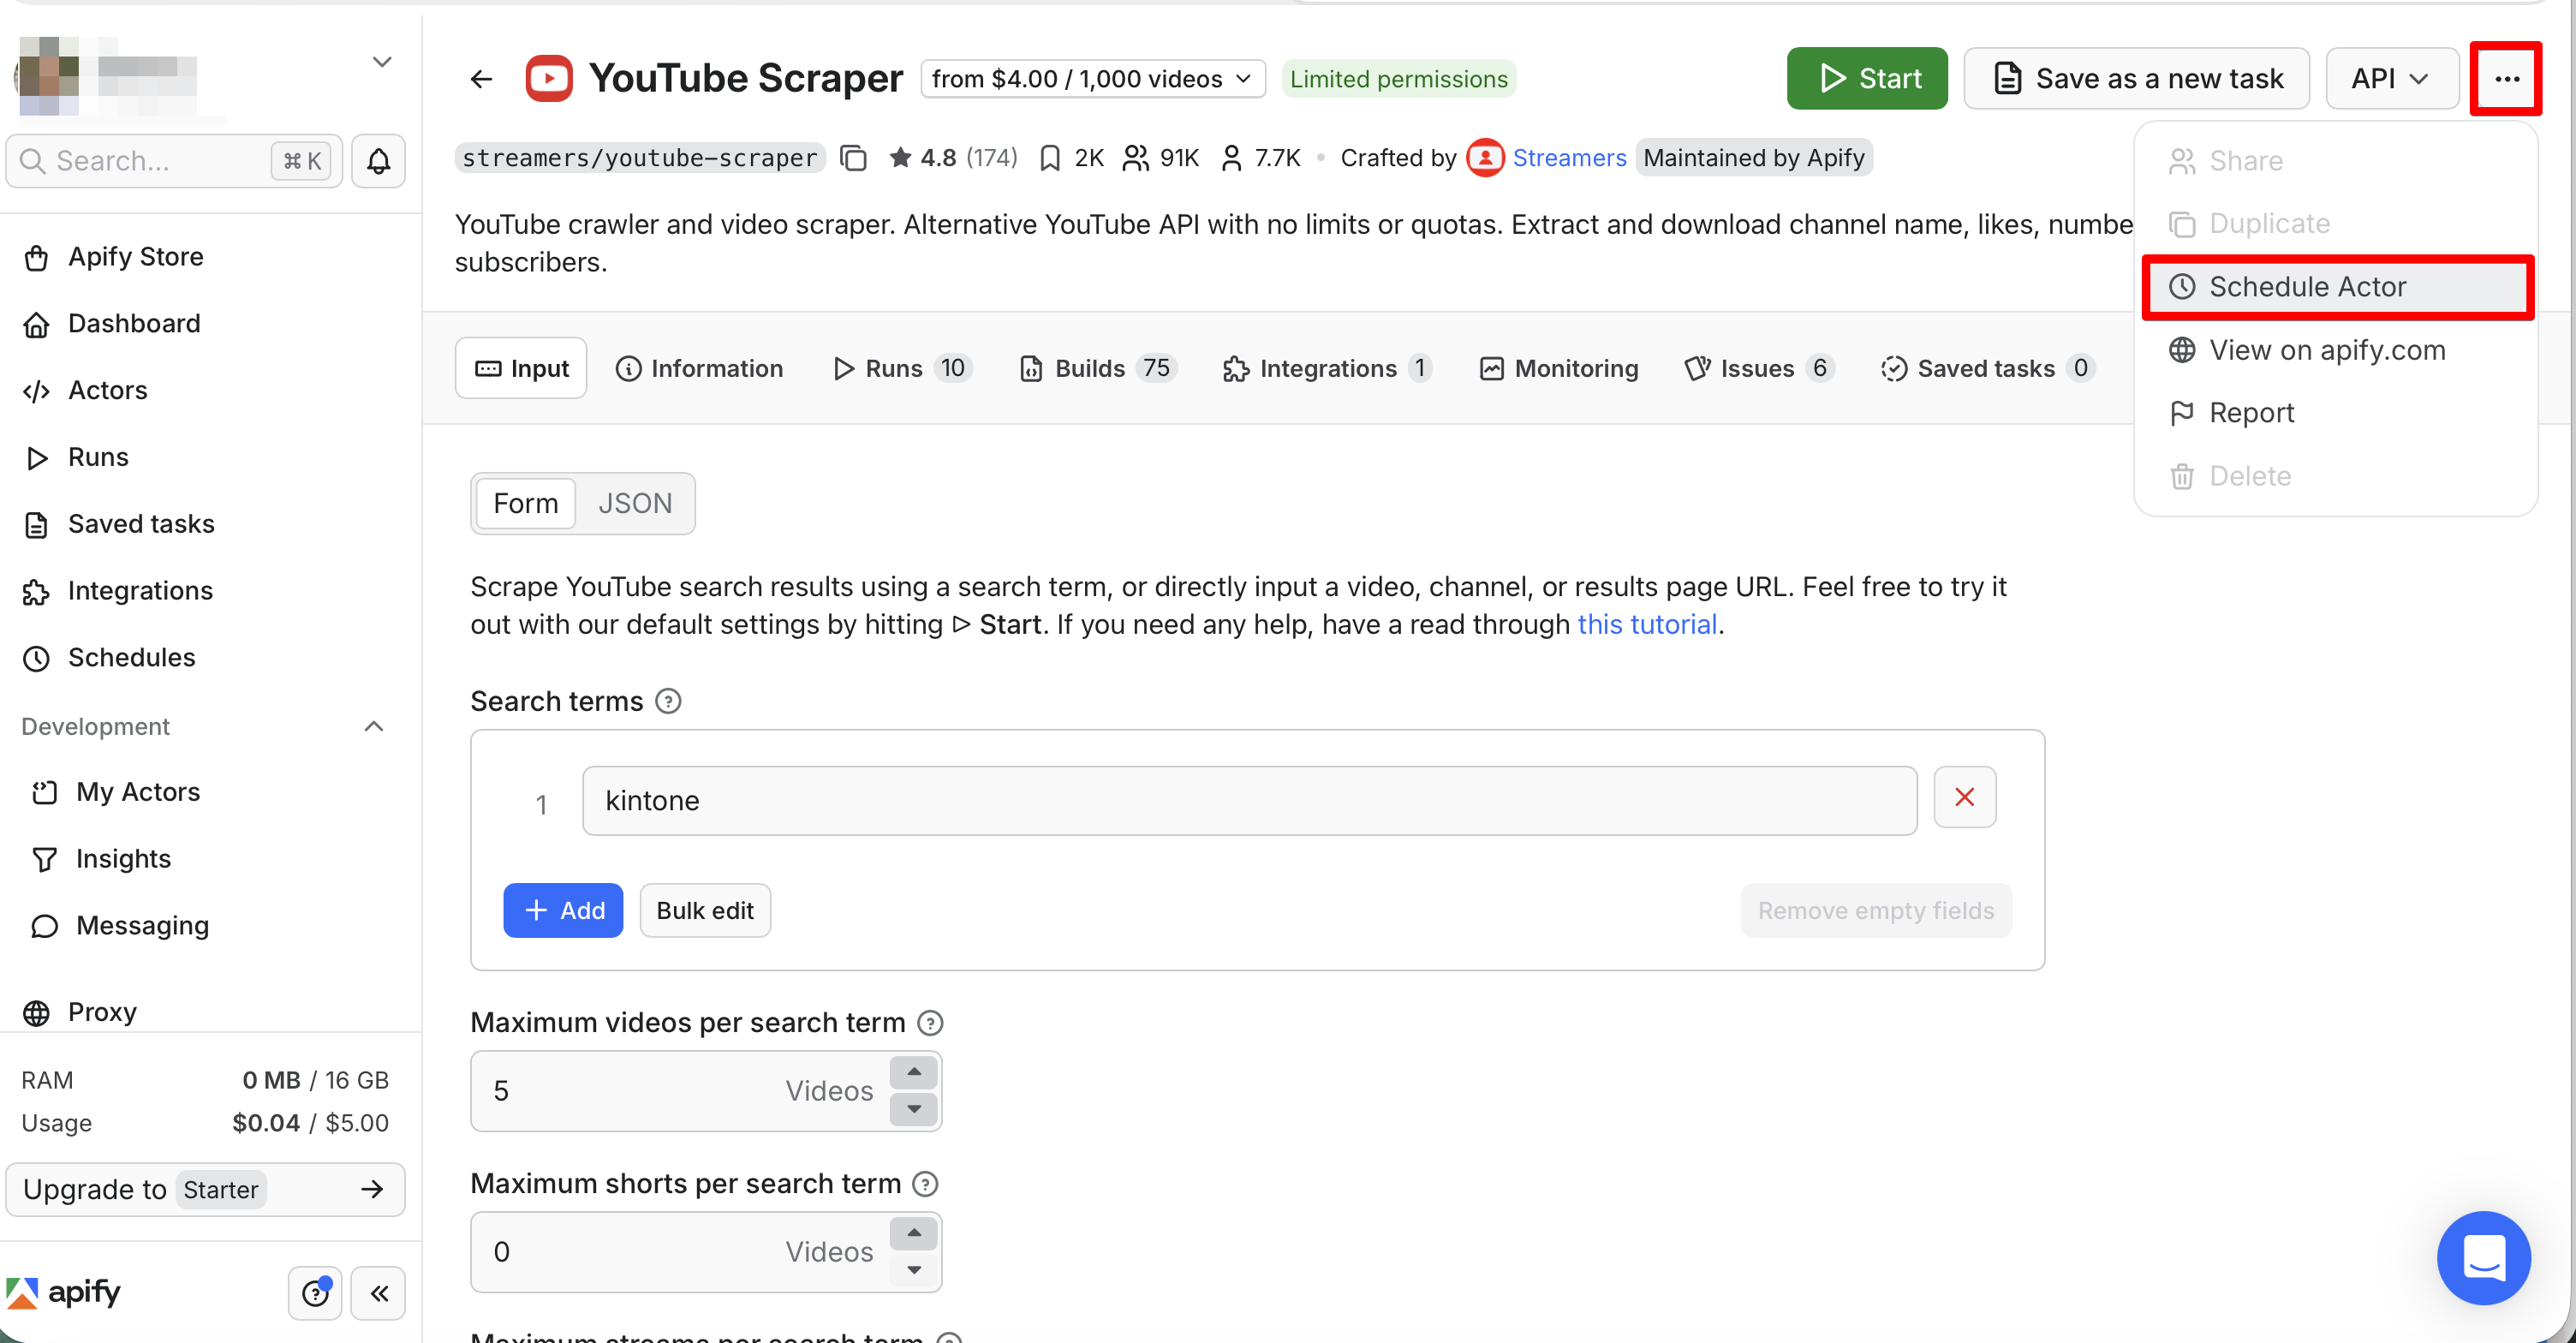Viewport: 2576px width, 1343px height.
Task: Collapse the Development section
Action: point(374,726)
